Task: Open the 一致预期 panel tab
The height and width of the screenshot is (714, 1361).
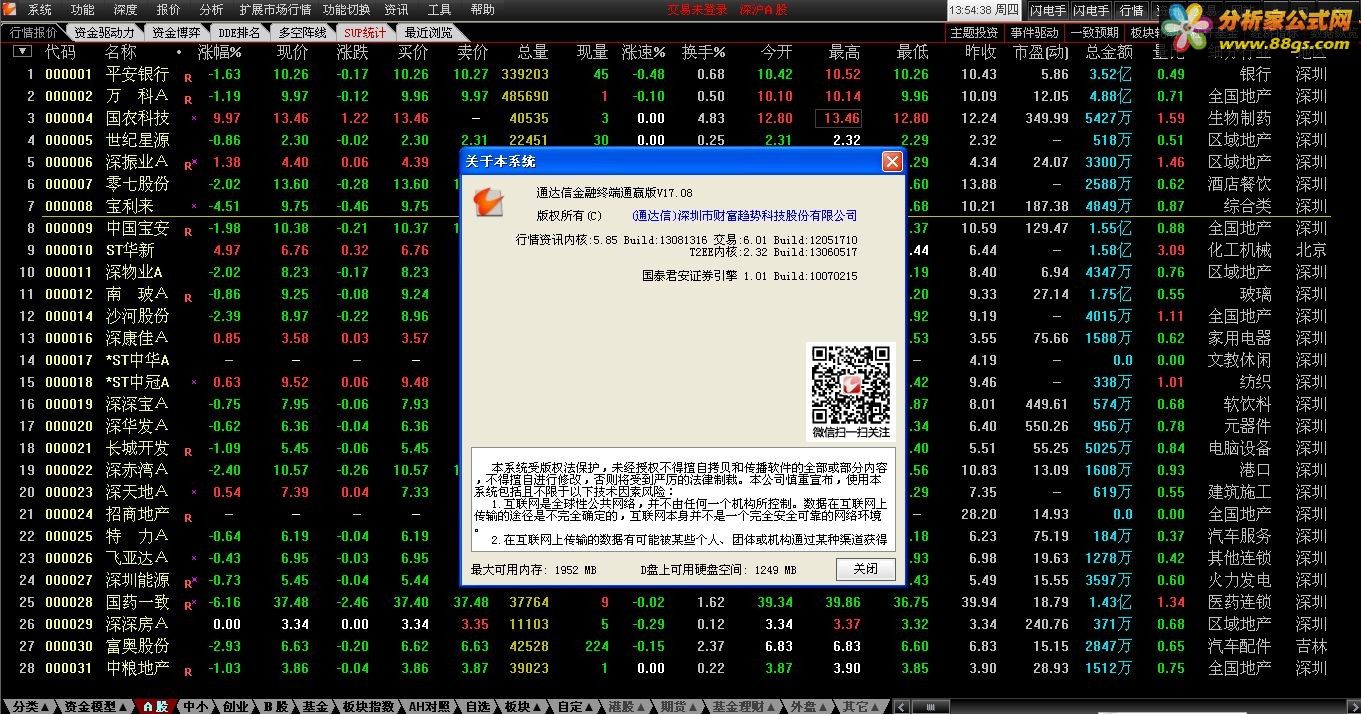Action: click(1094, 32)
